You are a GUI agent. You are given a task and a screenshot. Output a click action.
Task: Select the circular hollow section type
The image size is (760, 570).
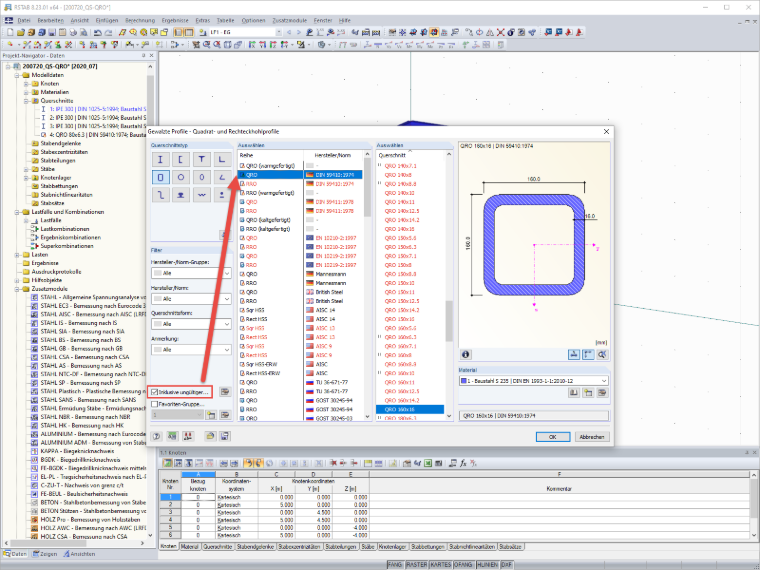181,177
